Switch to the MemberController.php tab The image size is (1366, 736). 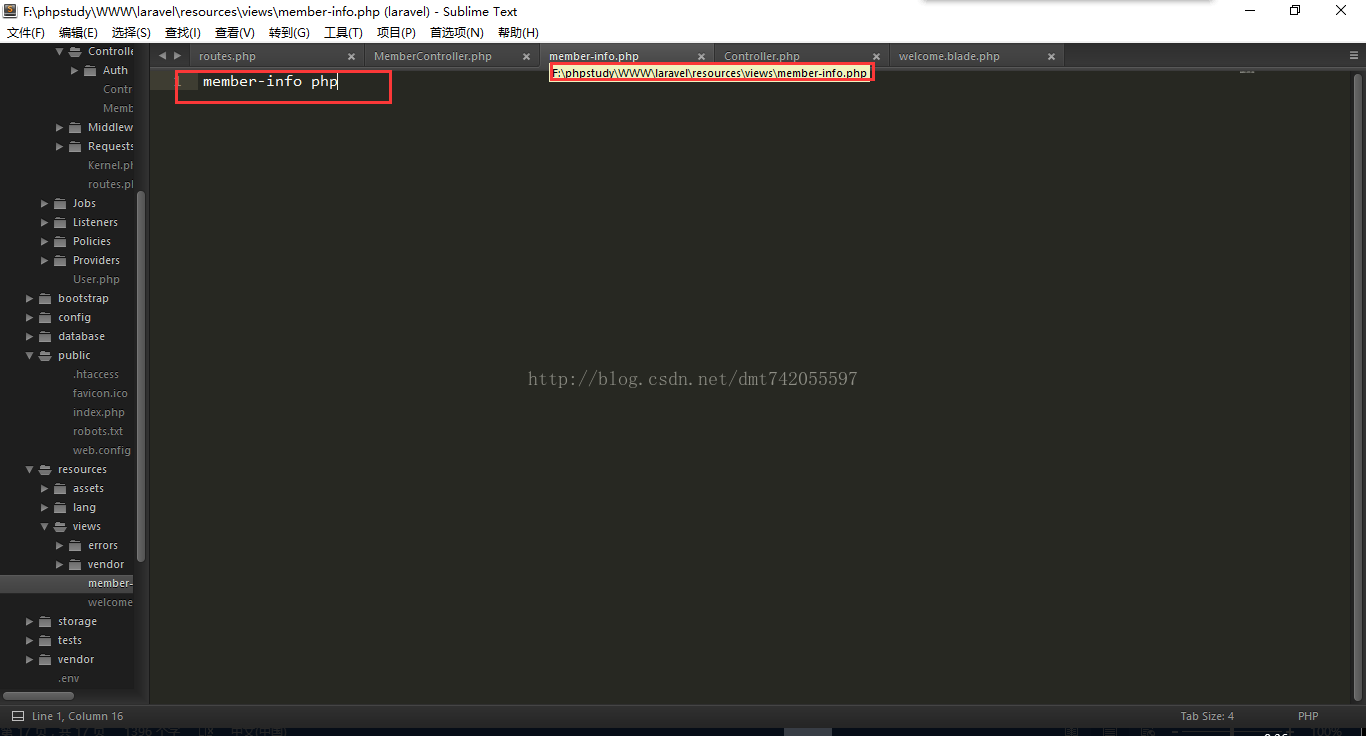pos(433,56)
